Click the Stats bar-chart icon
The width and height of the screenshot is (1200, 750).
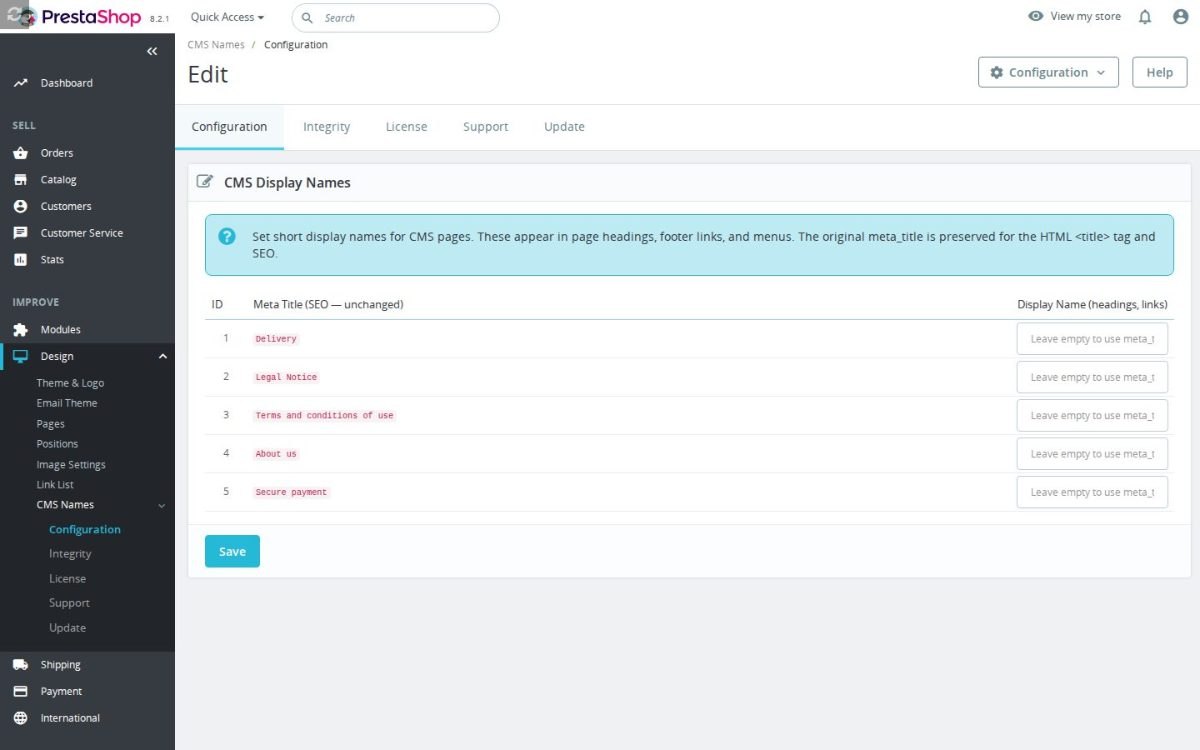(20, 259)
